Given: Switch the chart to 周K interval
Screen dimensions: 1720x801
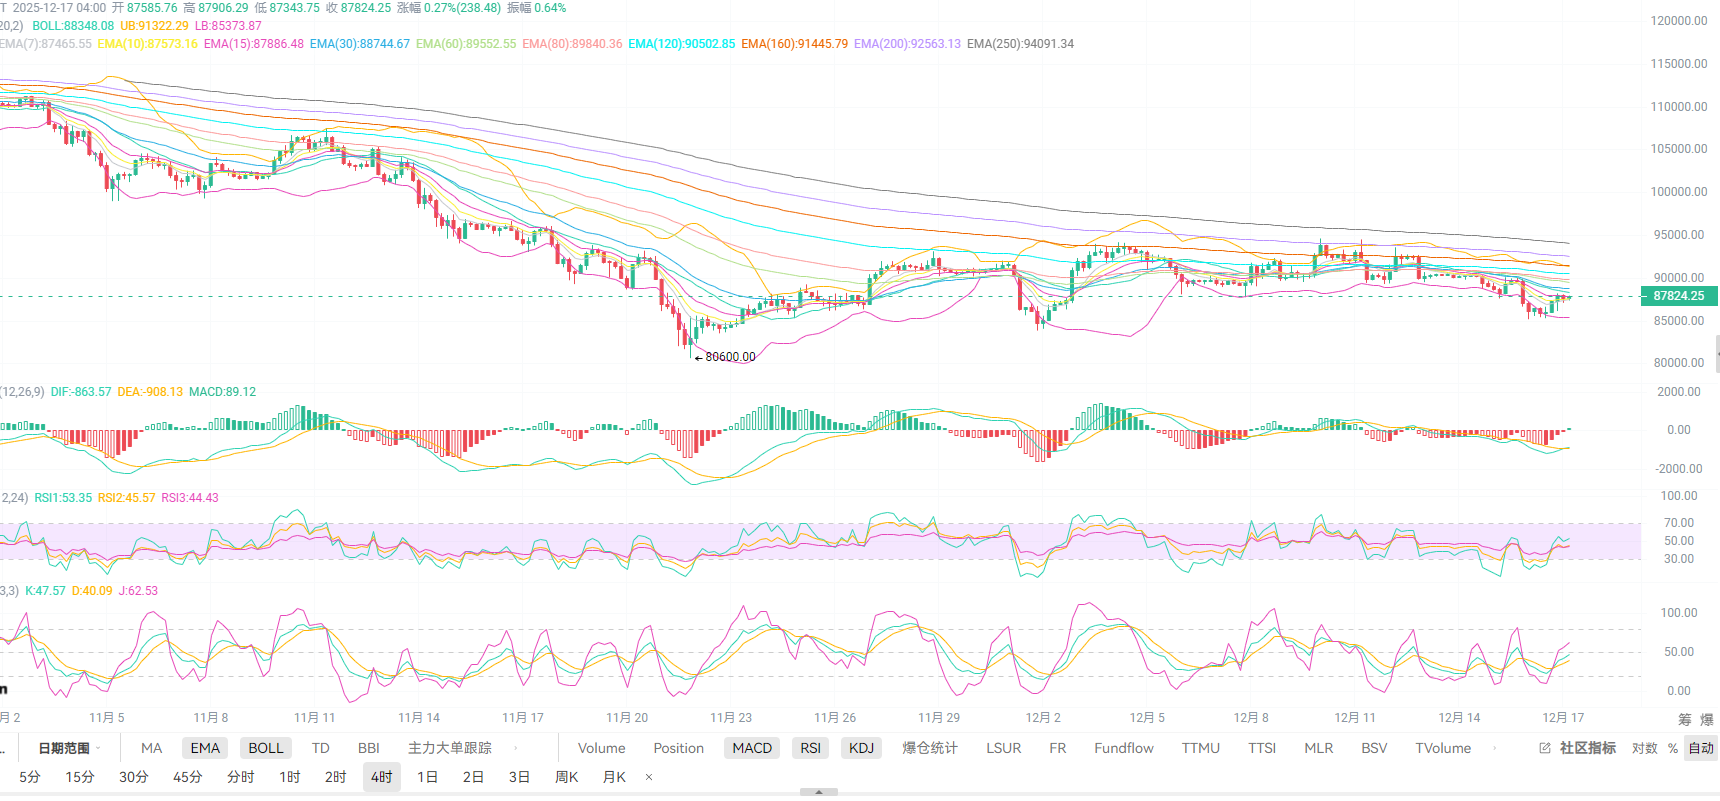Looking at the screenshot, I should click(x=566, y=777).
